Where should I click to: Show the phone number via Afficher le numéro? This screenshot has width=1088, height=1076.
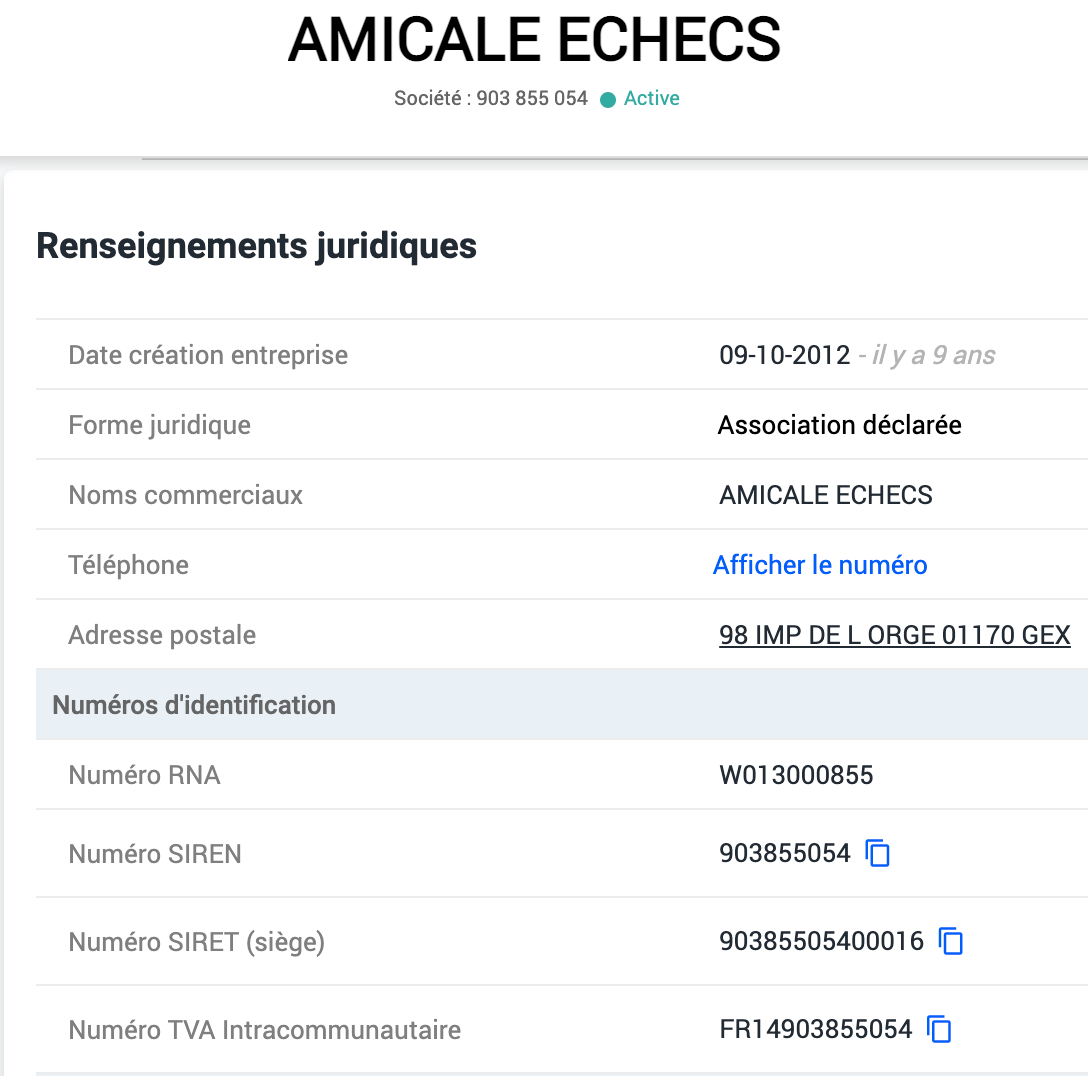tap(820, 565)
